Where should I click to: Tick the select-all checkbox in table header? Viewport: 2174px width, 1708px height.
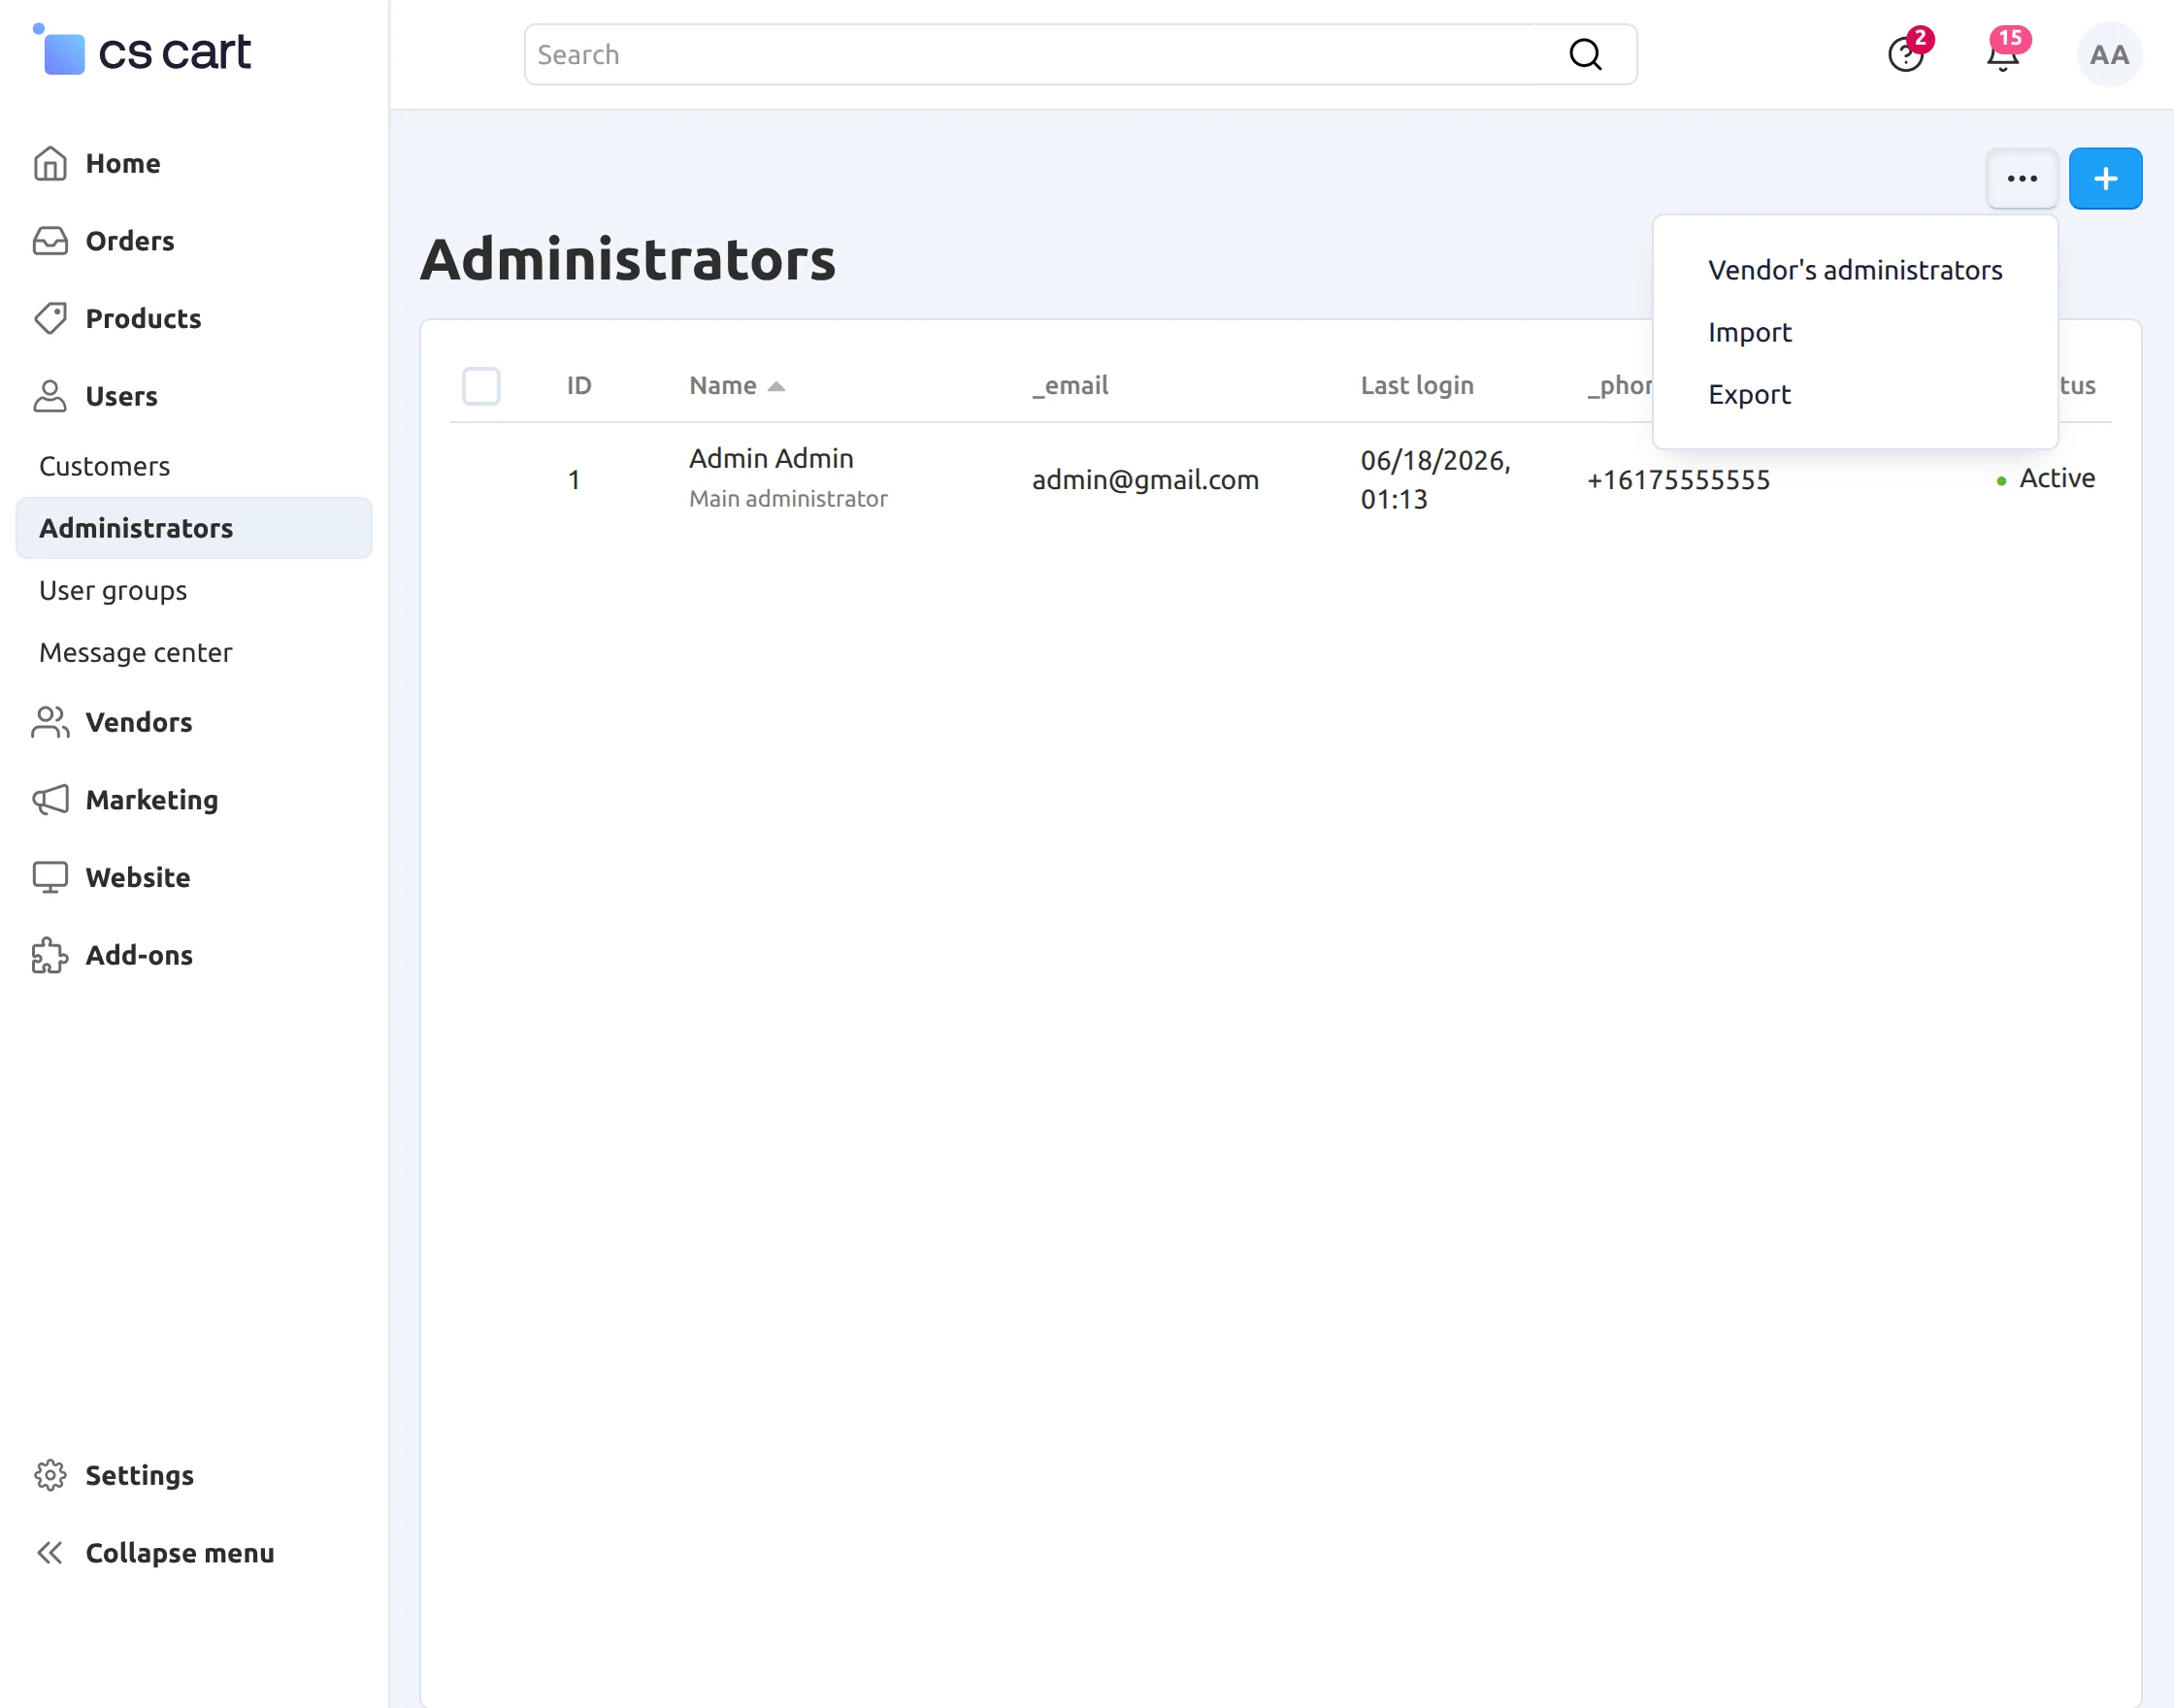click(481, 386)
